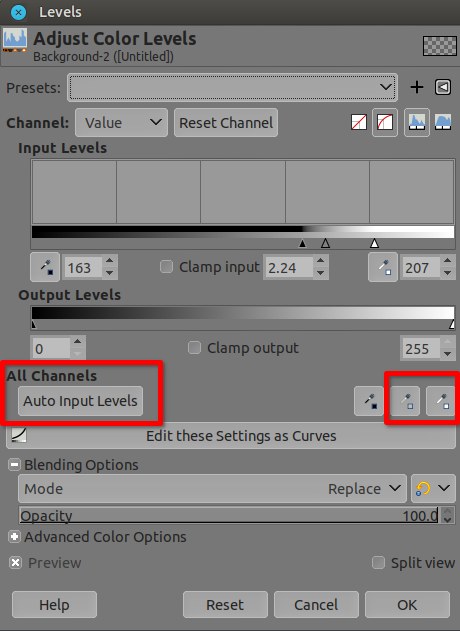Viewport: 460px width, 631px height.
Task: Open the Presets combo box
Action: (x=232, y=87)
